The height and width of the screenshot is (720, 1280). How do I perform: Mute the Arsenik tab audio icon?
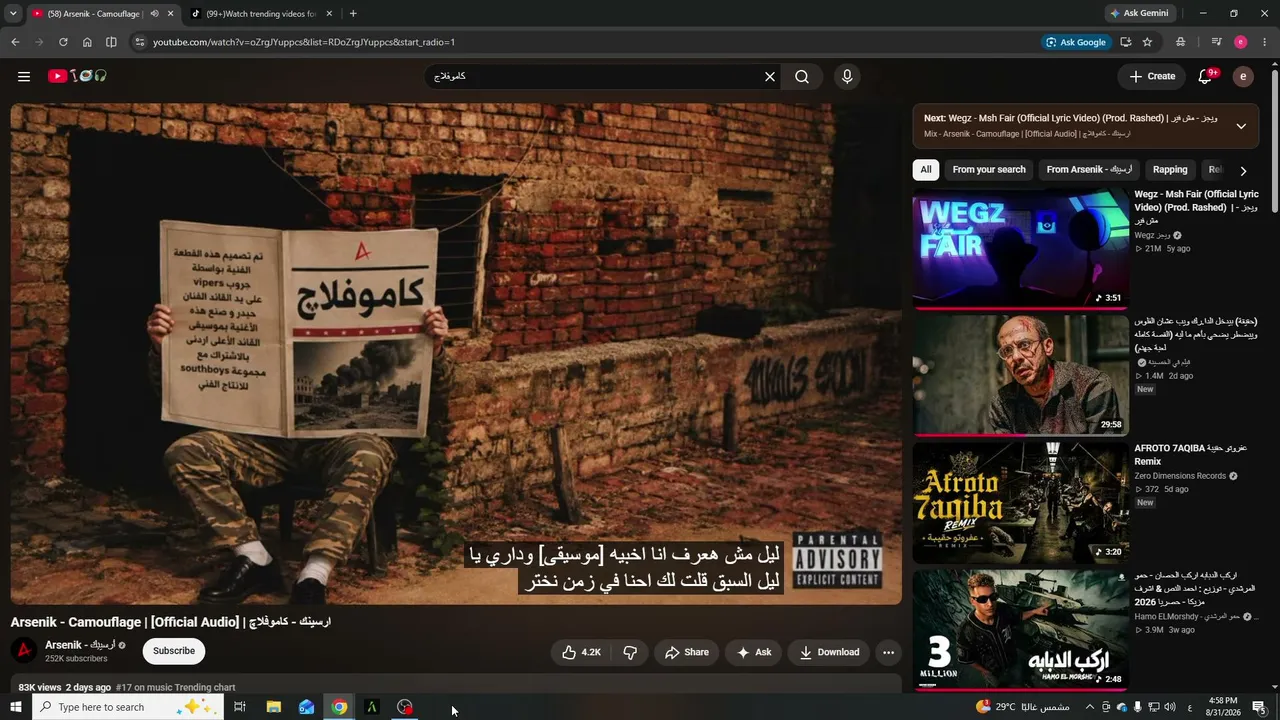154,14
